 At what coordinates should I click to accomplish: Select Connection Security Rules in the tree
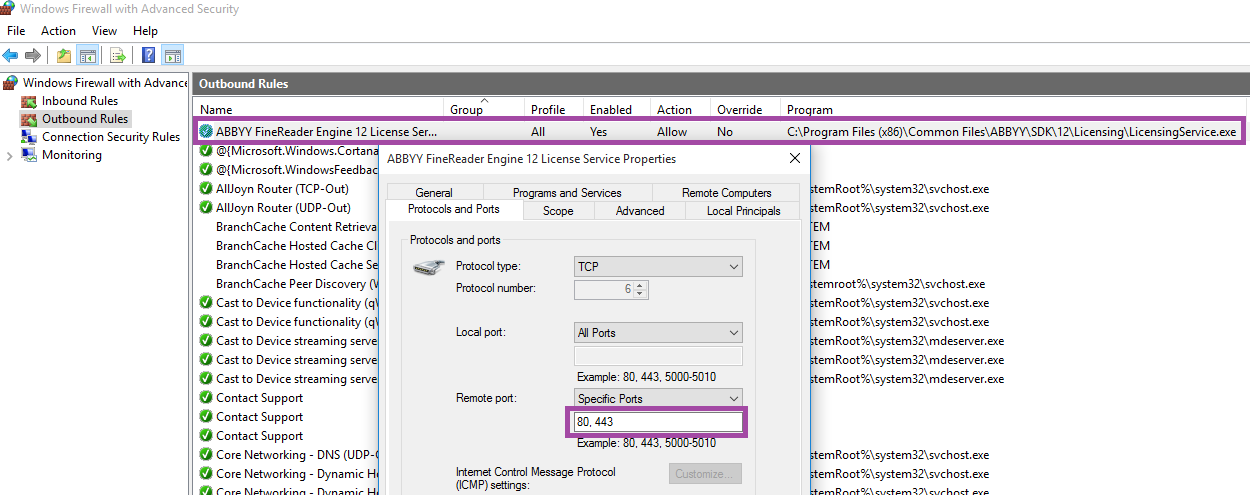pyautogui.click(x=111, y=137)
